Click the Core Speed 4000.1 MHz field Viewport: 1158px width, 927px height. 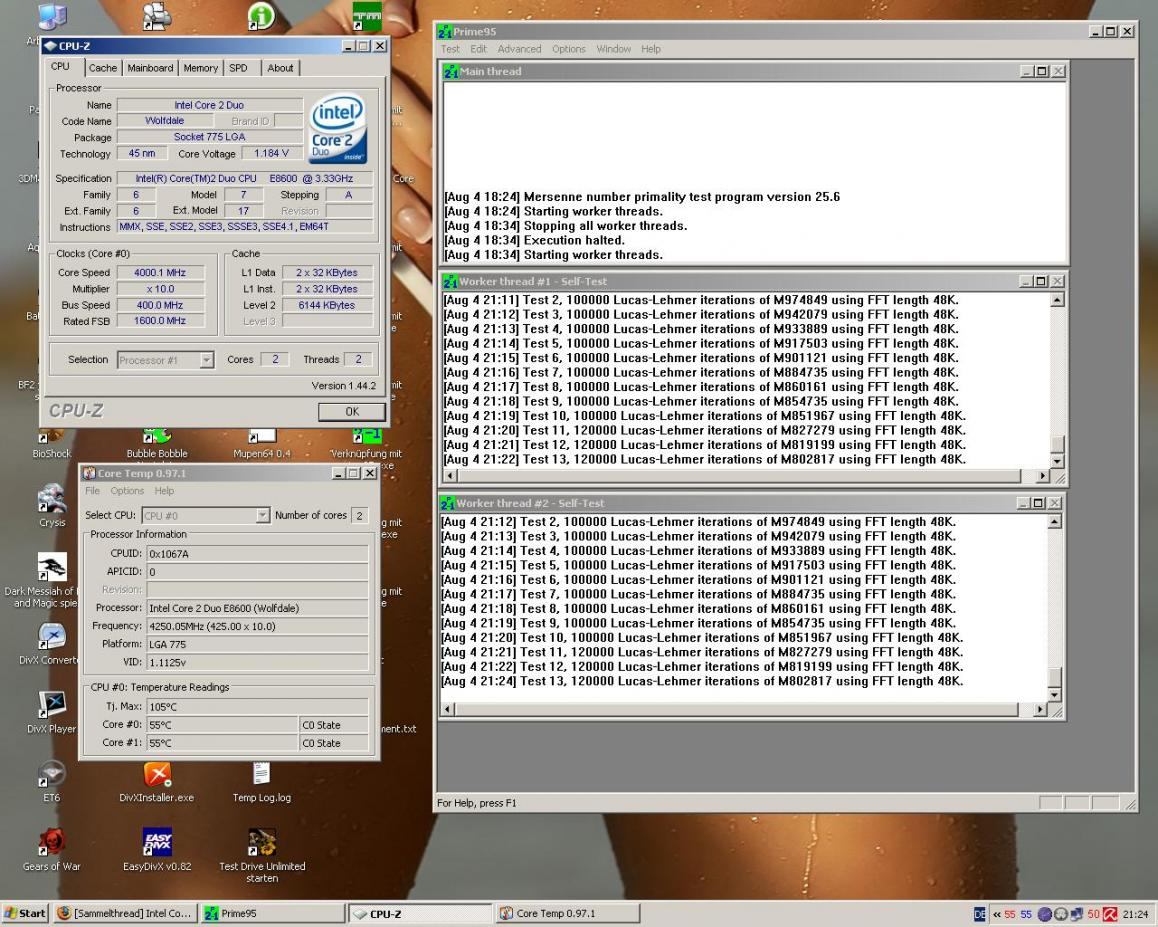click(x=160, y=273)
